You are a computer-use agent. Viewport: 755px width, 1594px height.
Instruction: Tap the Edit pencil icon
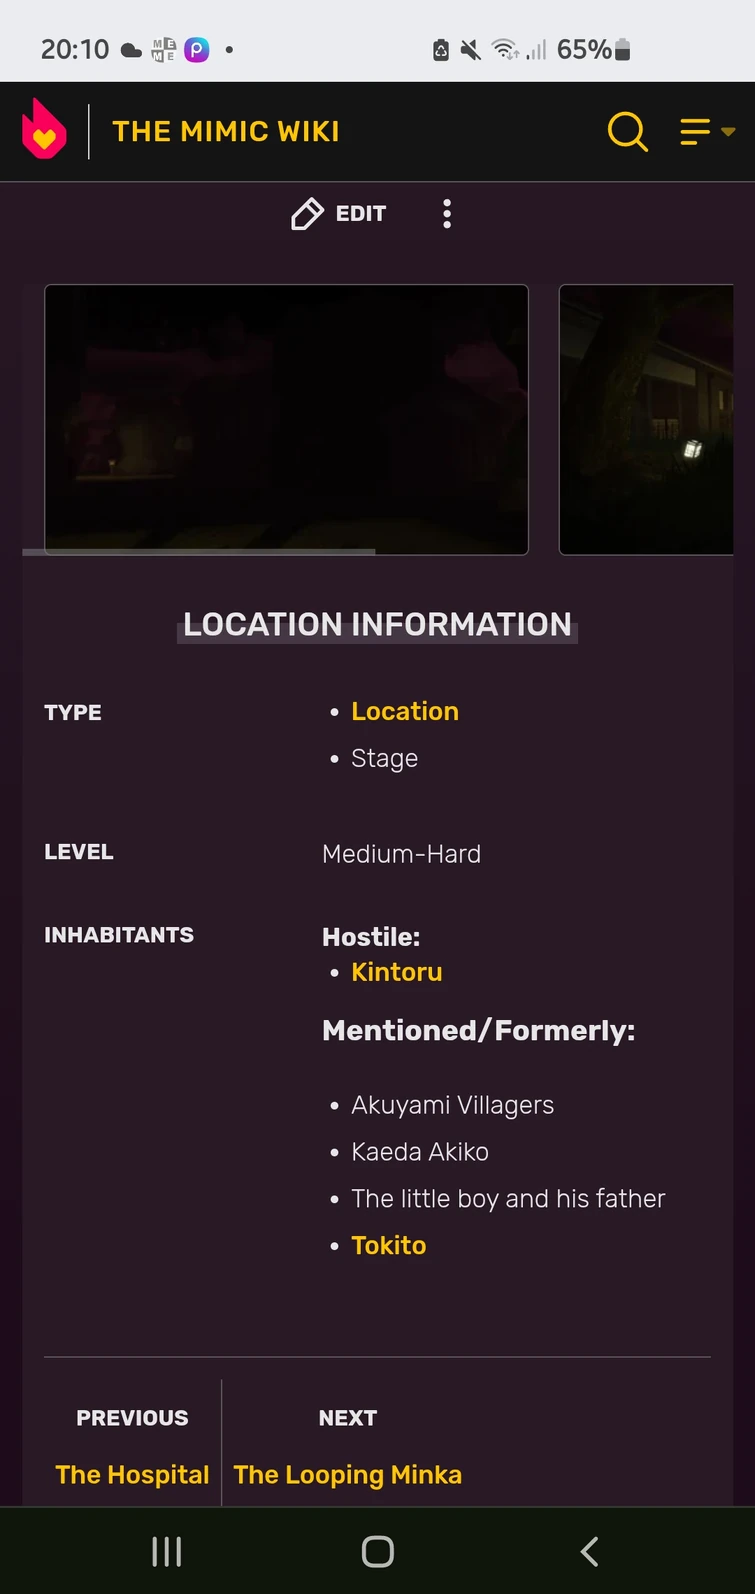click(x=308, y=213)
